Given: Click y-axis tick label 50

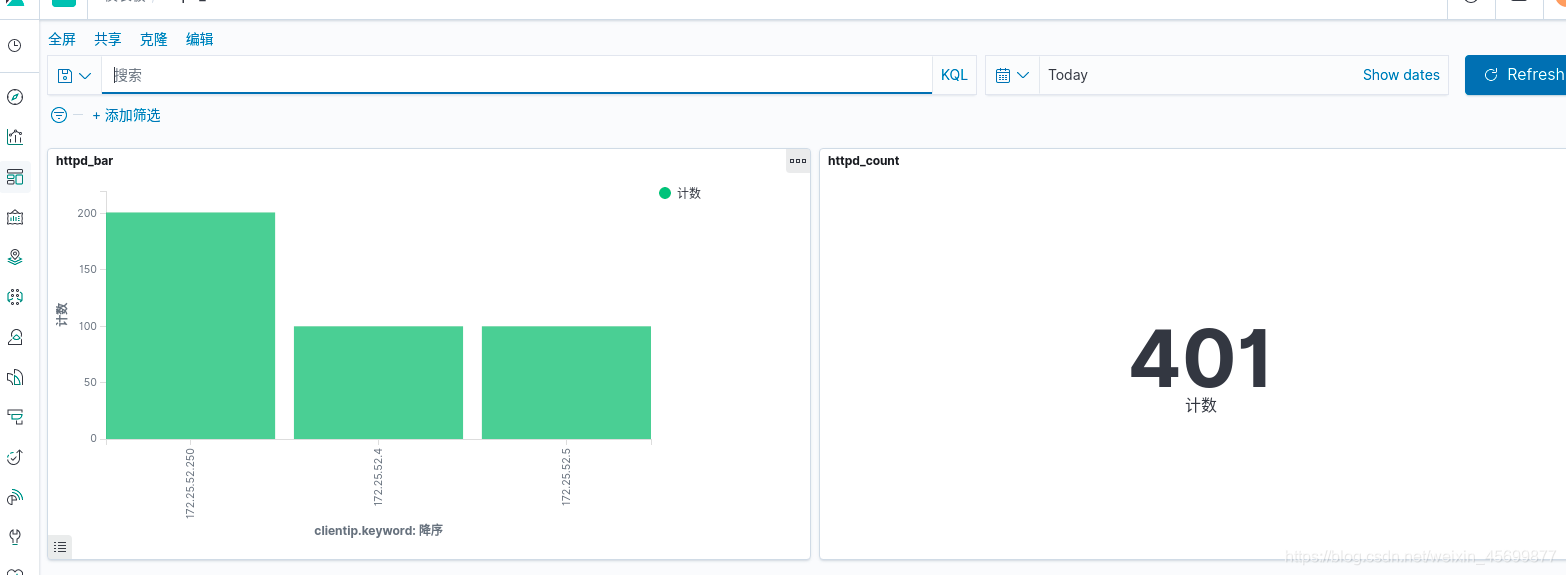Looking at the screenshot, I should click(90, 382).
